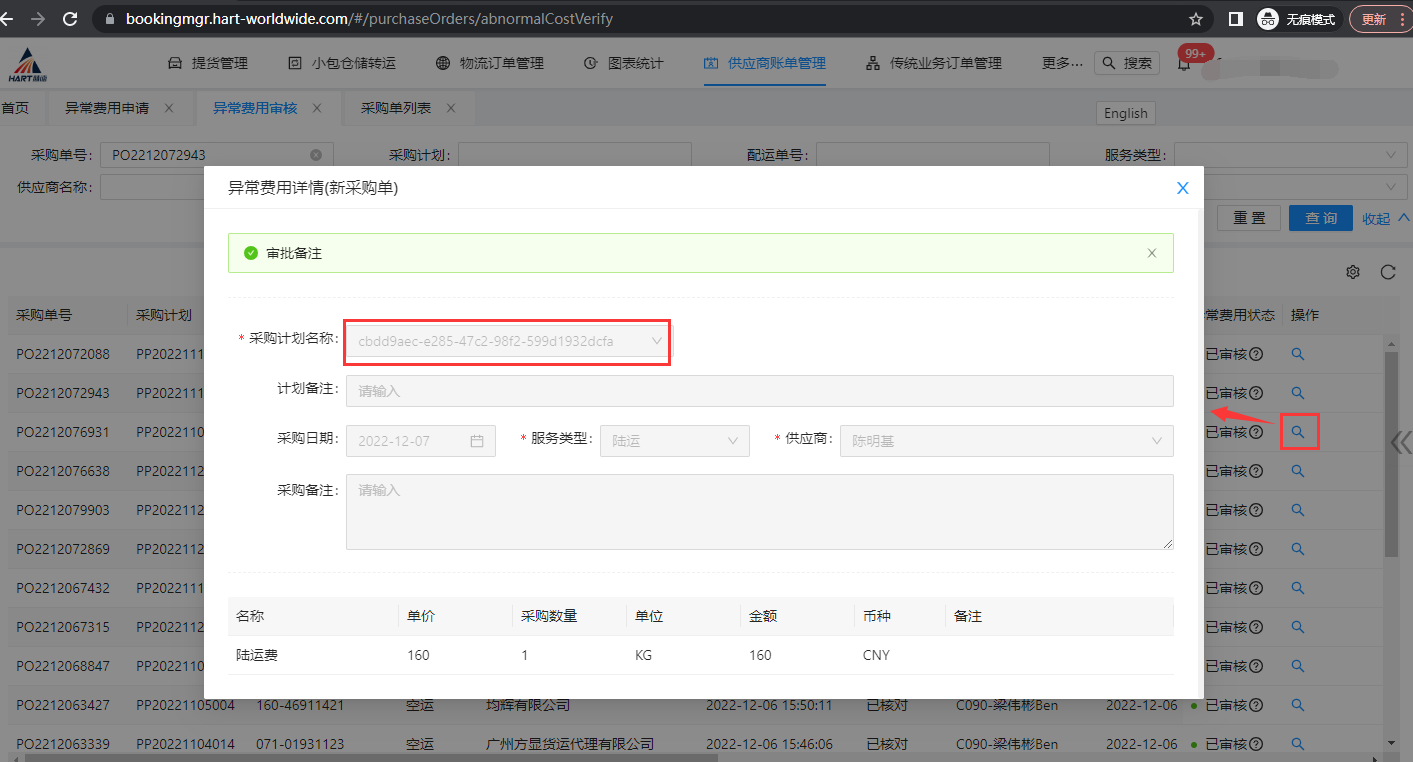Open the 采购计划名称 dropdown
Screen dimensions: 1413x762
coord(508,341)
